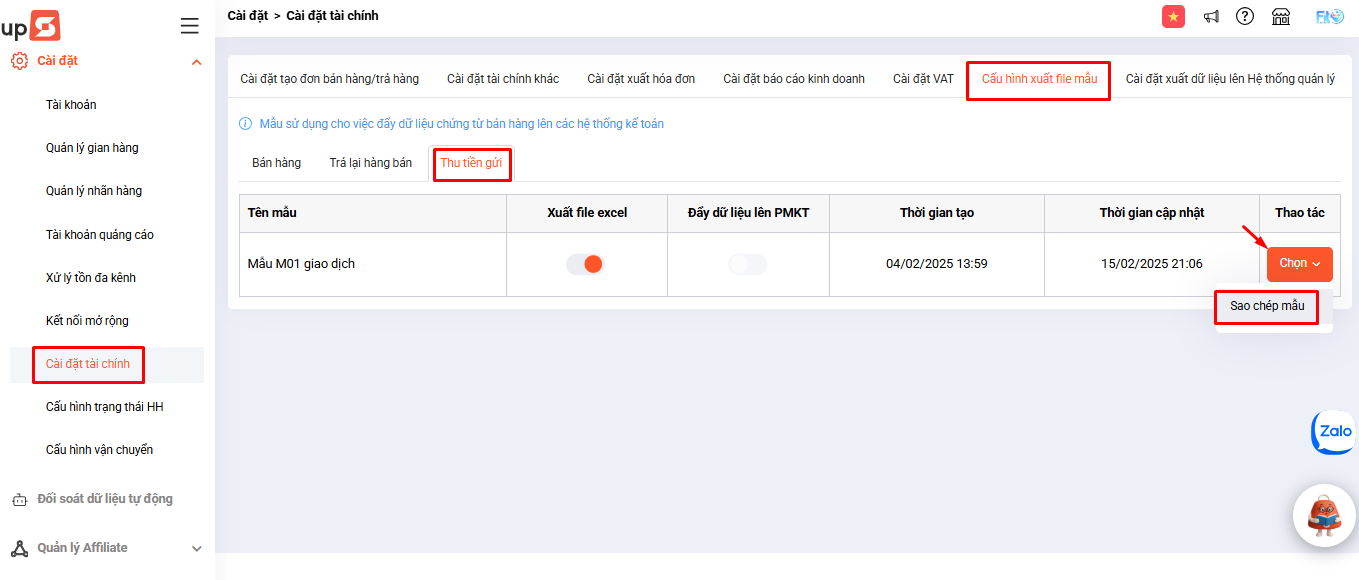Go to Cấu hình vận chuyển
The height and width of the screenshot is (580, 1359).
click(99, 450)
